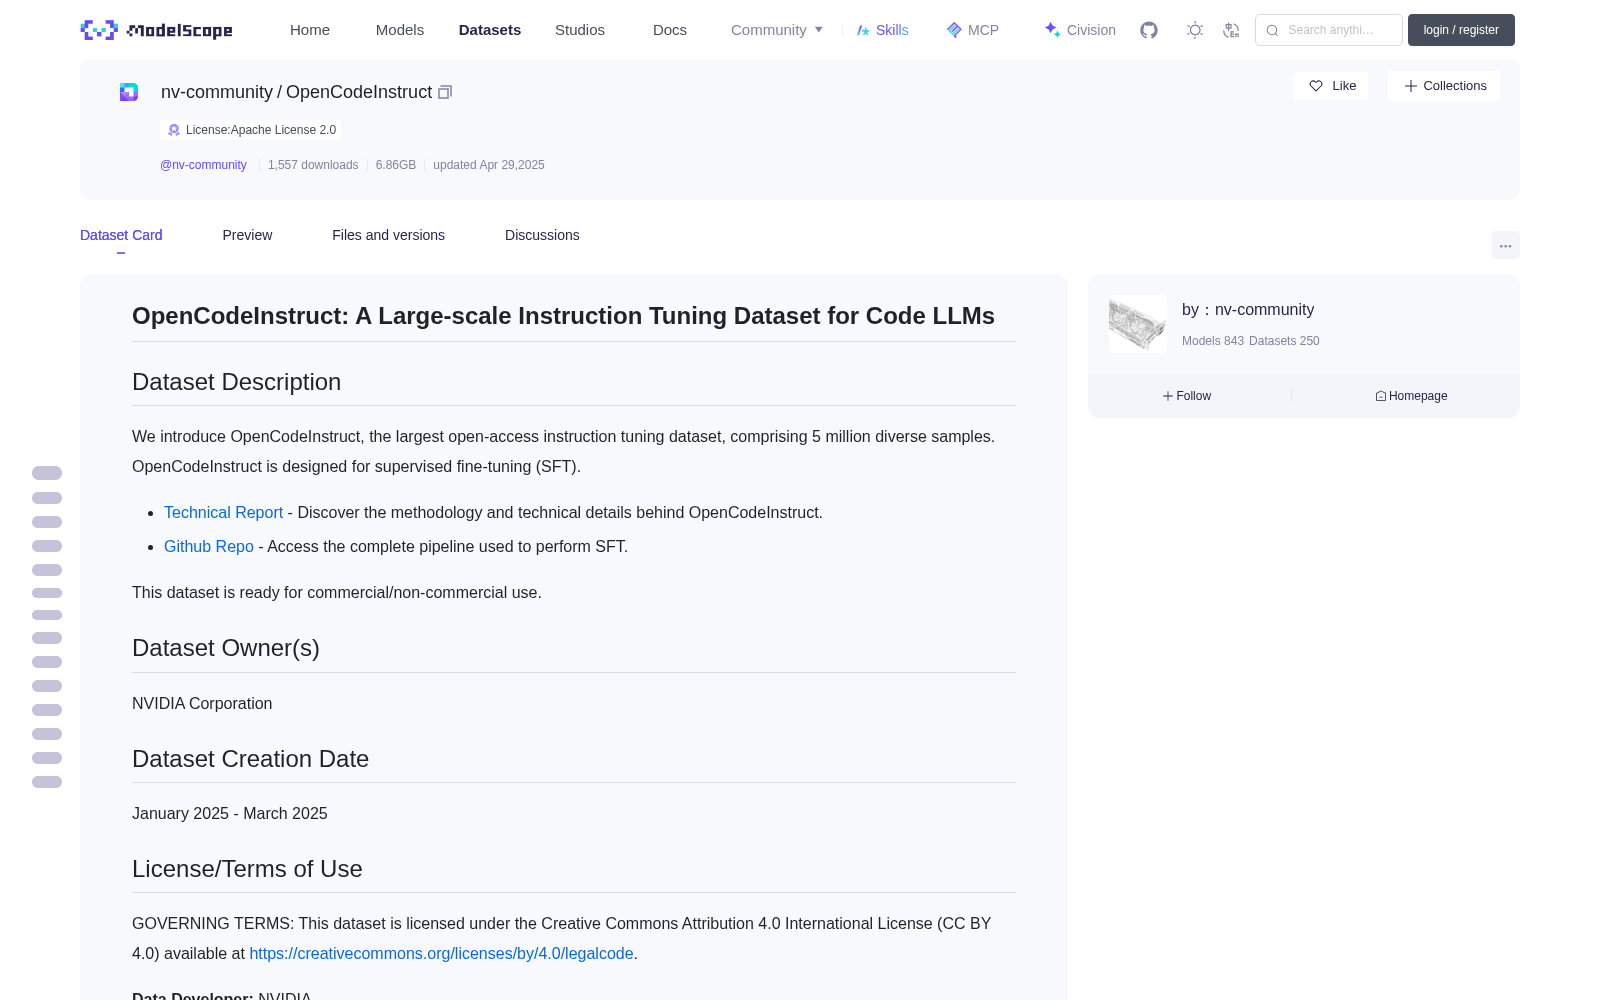
Task: Open the creativecommons.org legalcode link
Action: pos(441,953)
